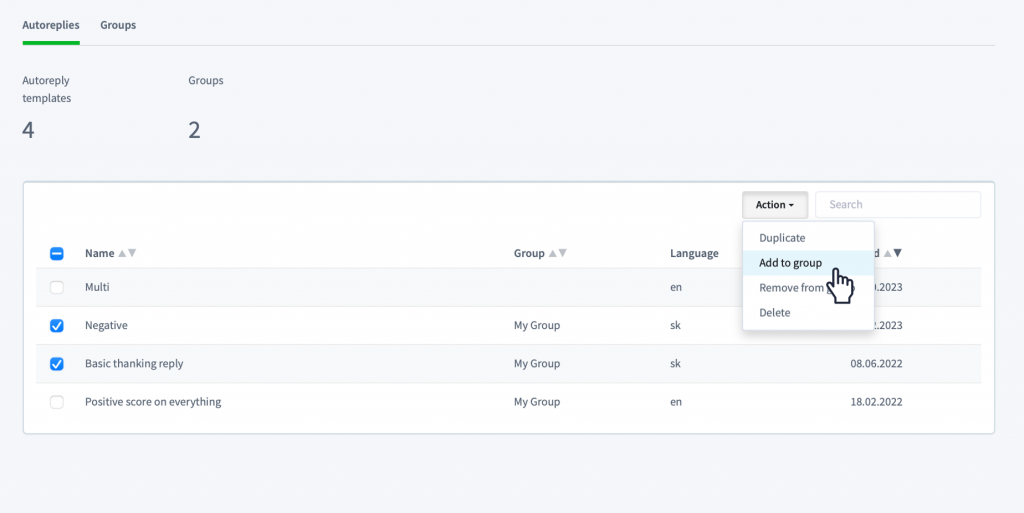
Task: Click language en in Multi row
Action: coord(676,287)
